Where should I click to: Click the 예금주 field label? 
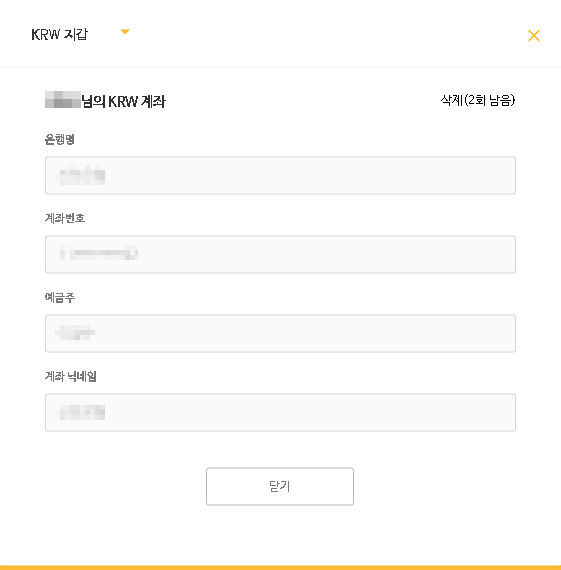tap(60, 297)
